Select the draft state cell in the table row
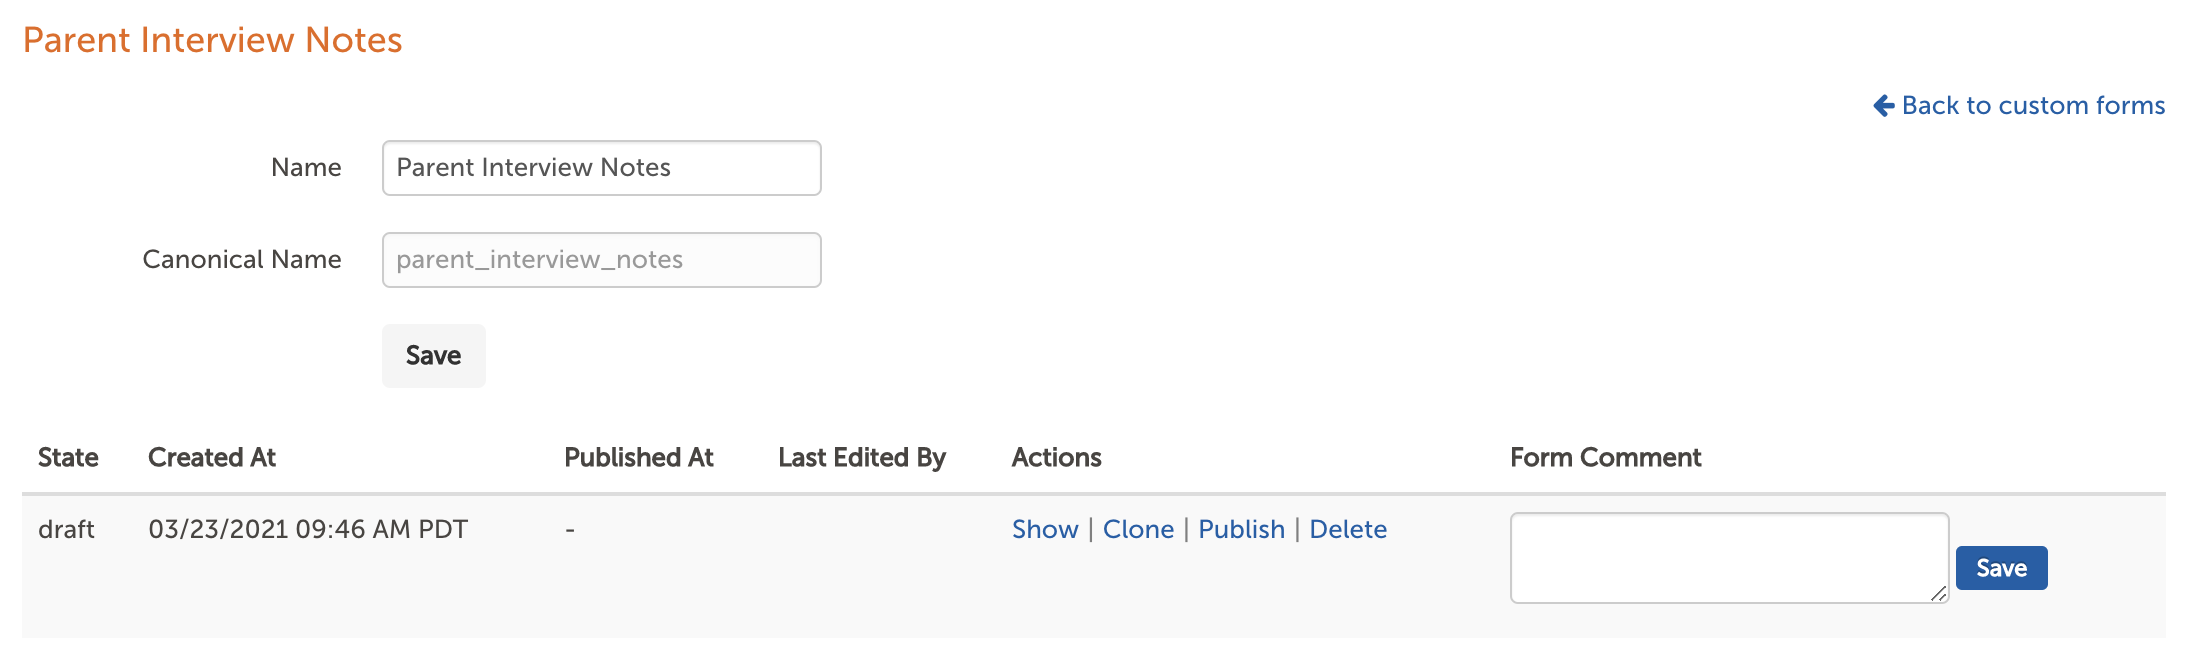The image size is (2190, 664). click(x=66, y=529)
